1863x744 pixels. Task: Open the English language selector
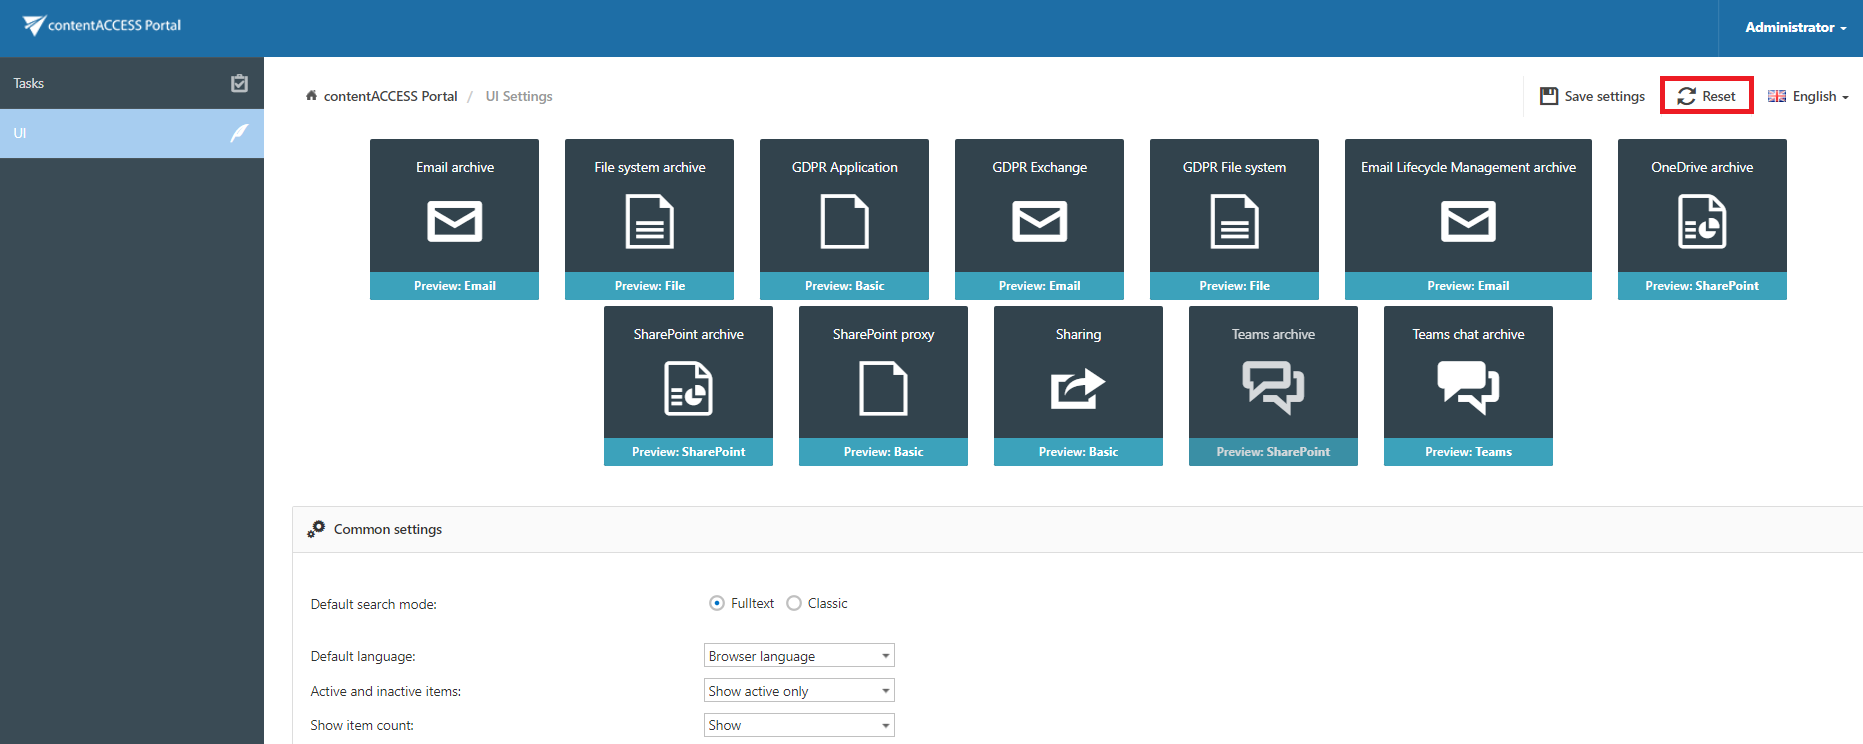(x=1808, y=96)
